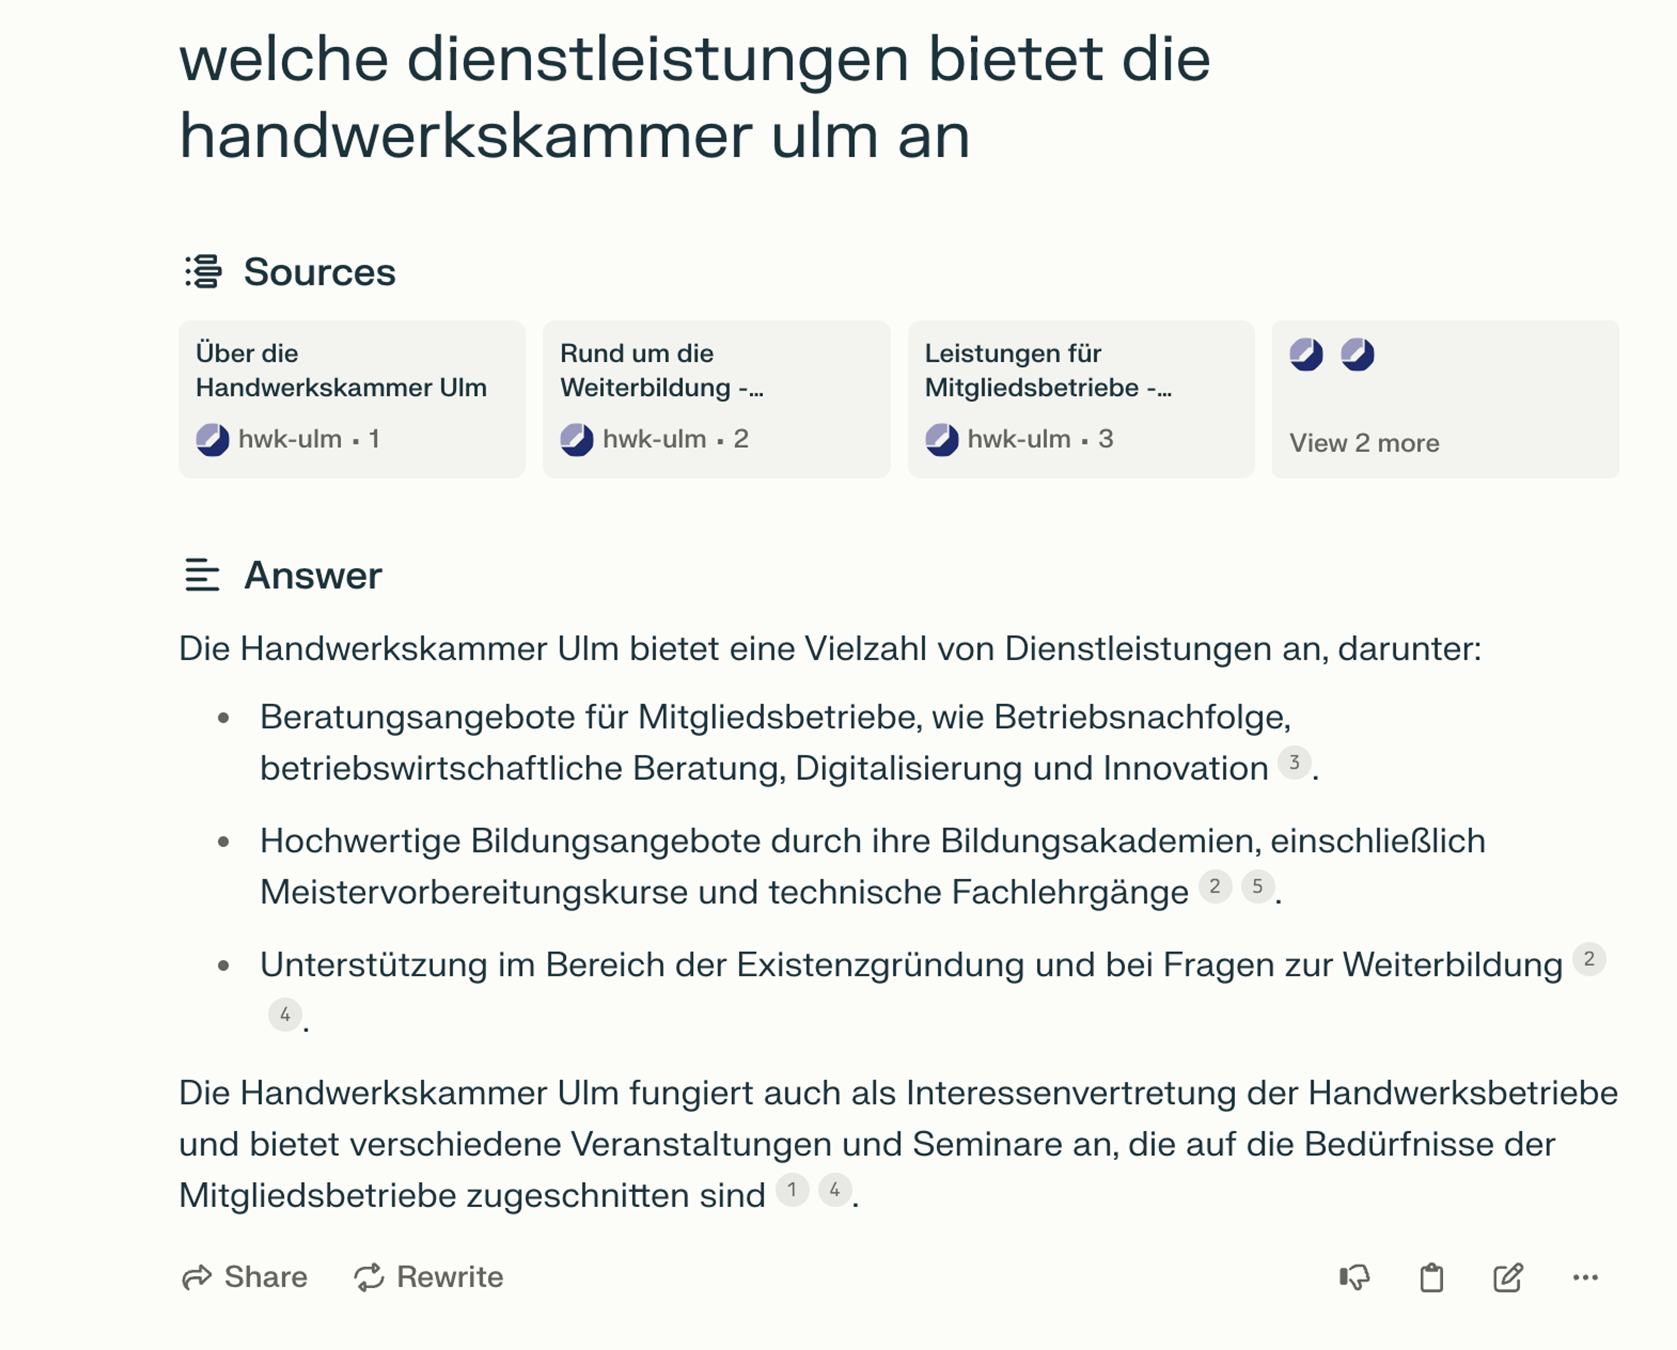
Task: Click citation 4 below Existenzgründung bullet
Action: [x=285, y=1015]
